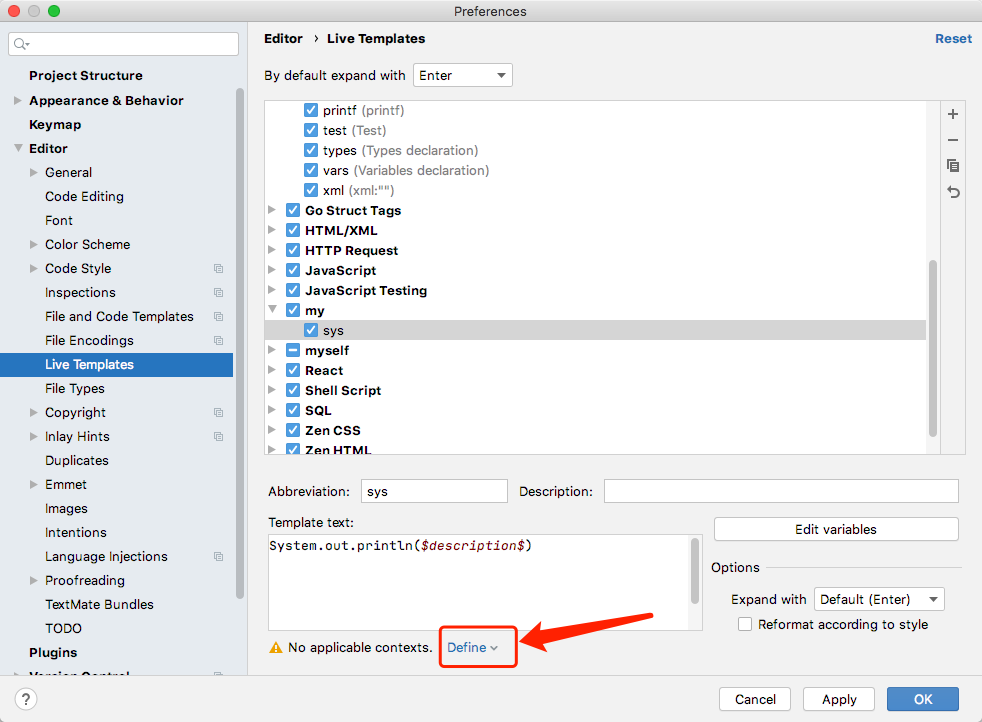Screen dimensions: 982x722
Task: Uncheck the types declaration template checkbox
Action: 311,150
